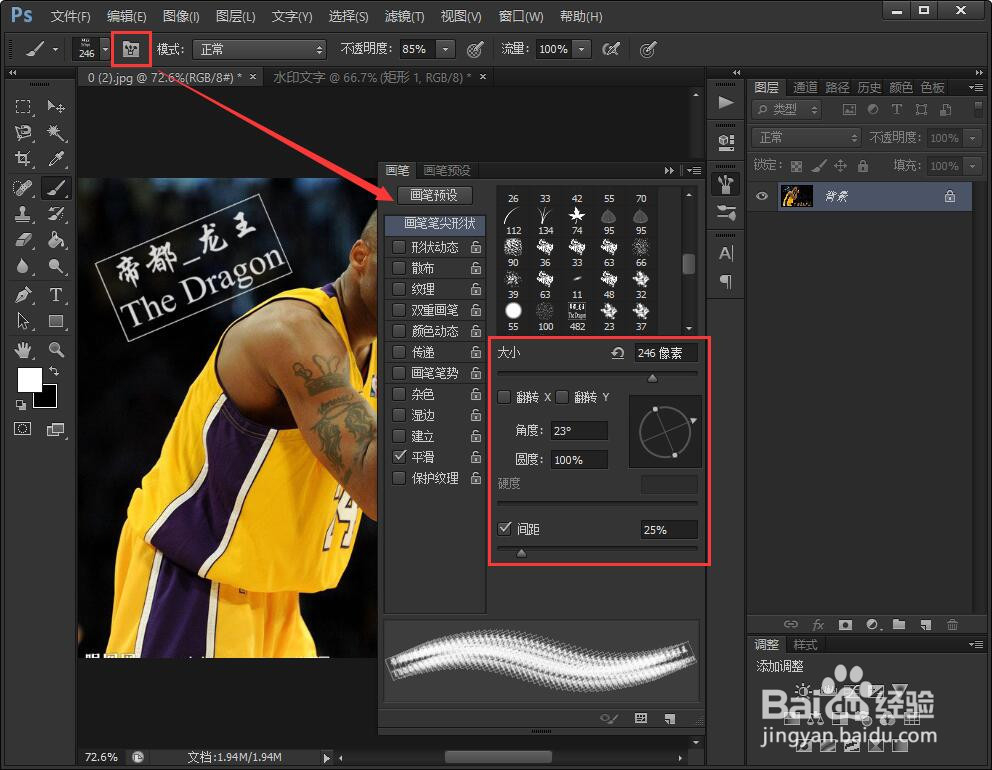The image size is (992, 770).
Task: Open the 滤镜(T) menu
Action: pyautogui.click(x=404, y=16)
